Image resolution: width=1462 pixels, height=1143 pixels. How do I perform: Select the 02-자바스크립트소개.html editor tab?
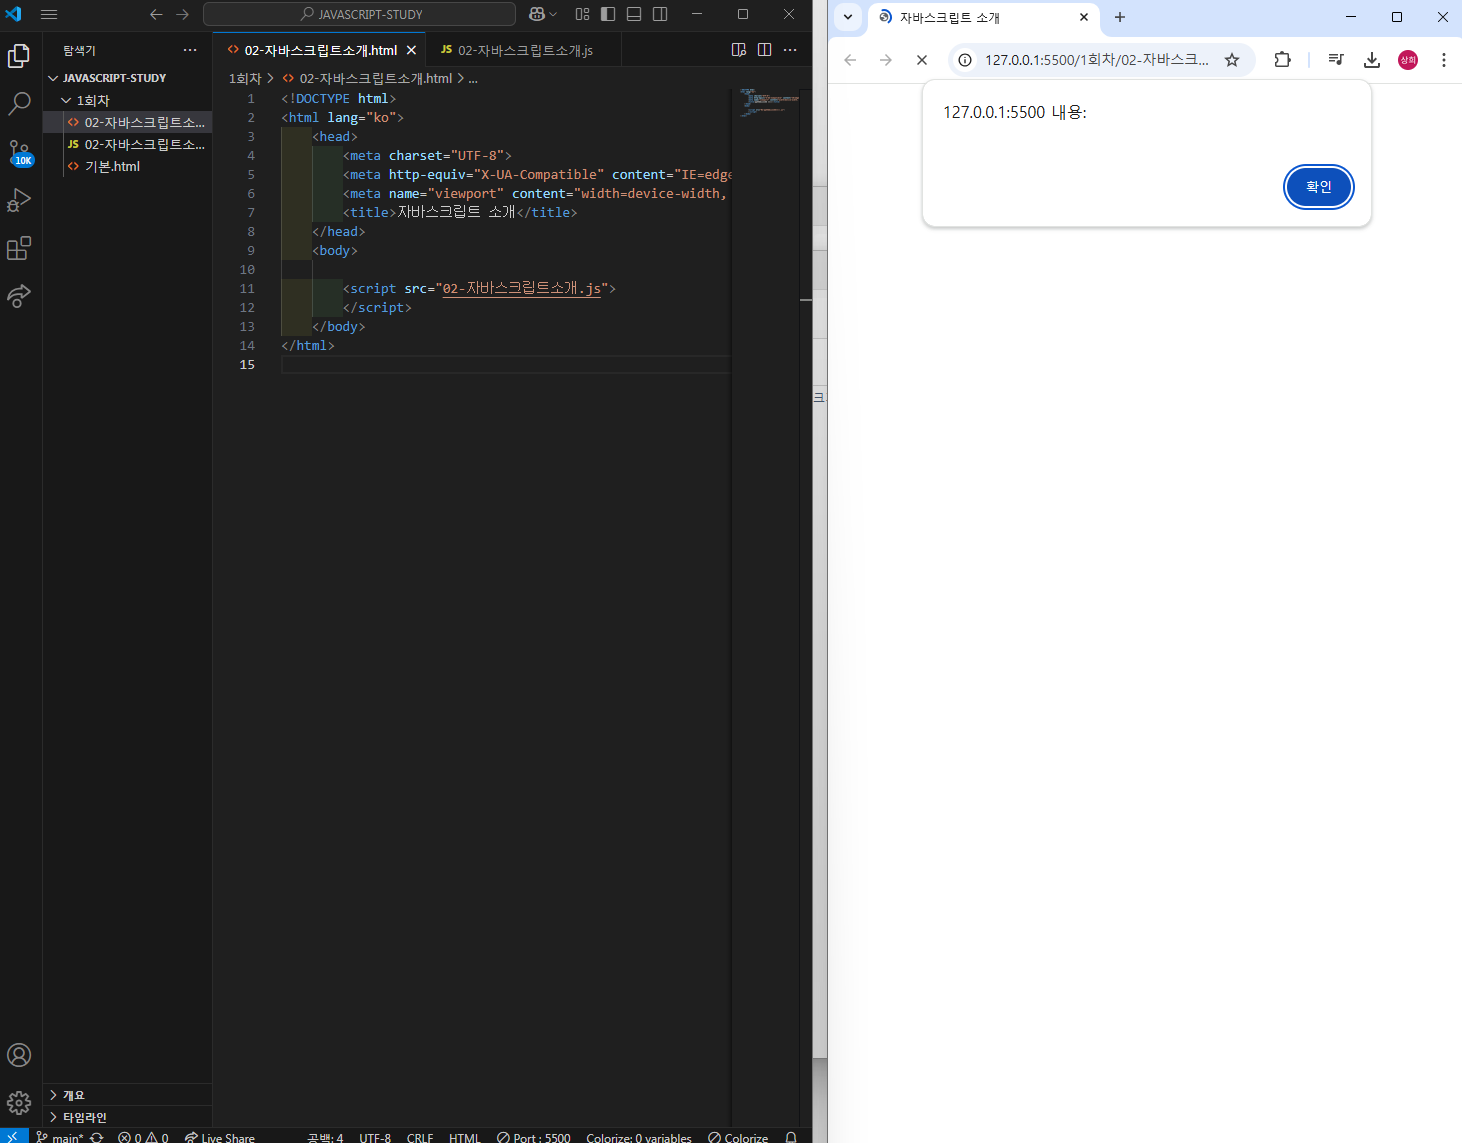click(x=321, y=50)
